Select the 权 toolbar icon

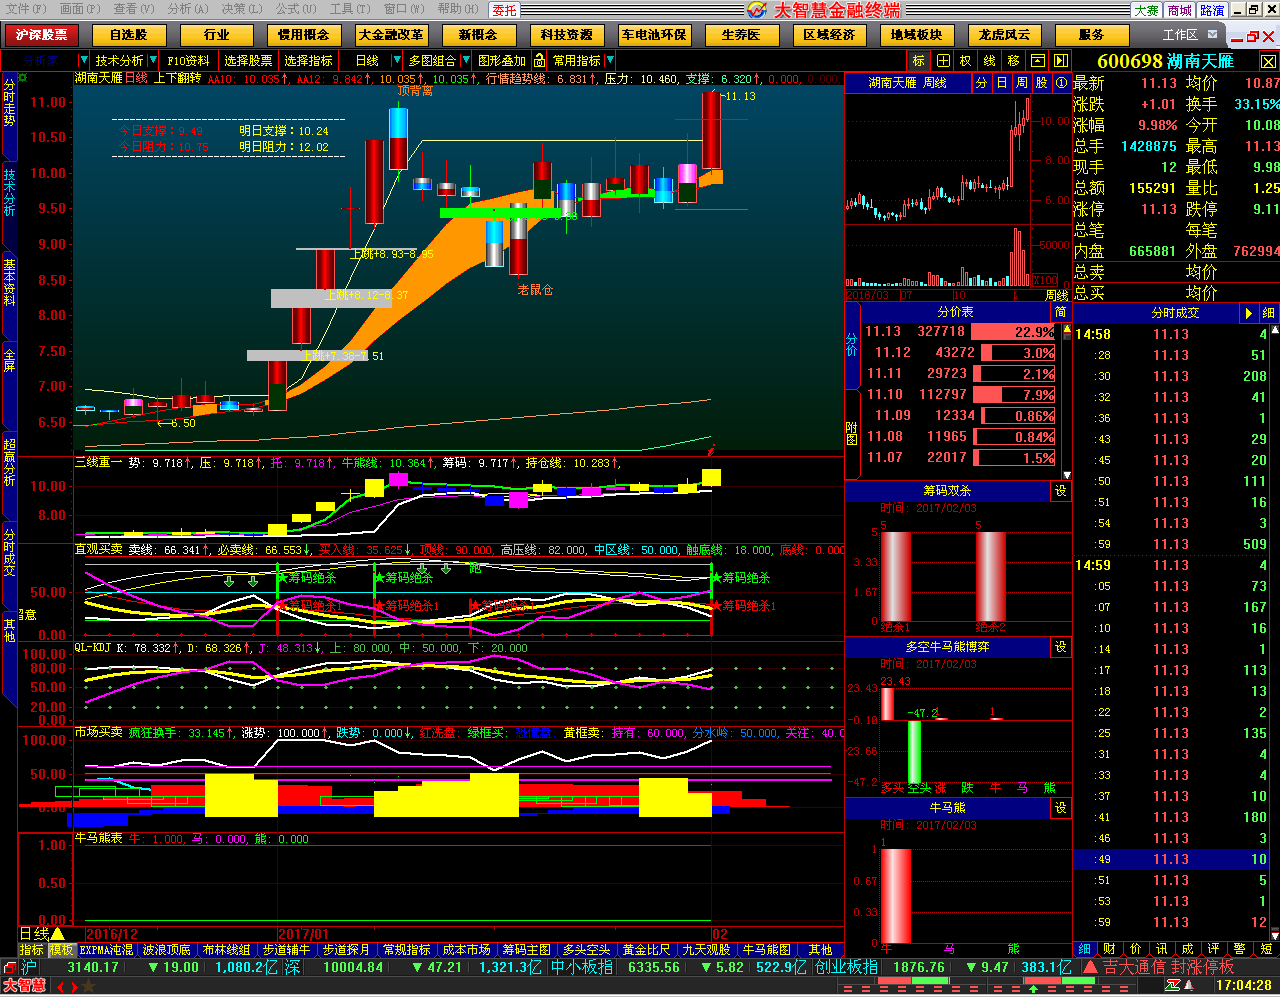[966, 61]
